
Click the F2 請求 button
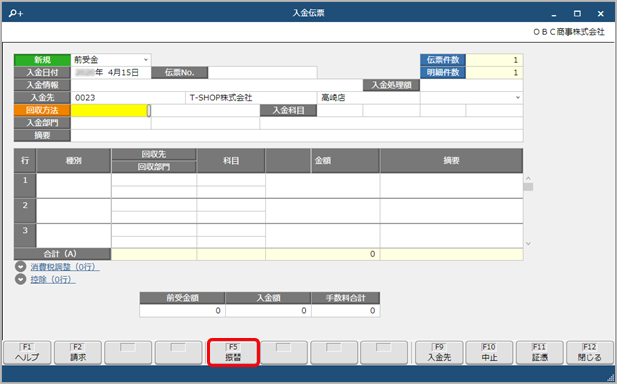(x=78, y=353)
